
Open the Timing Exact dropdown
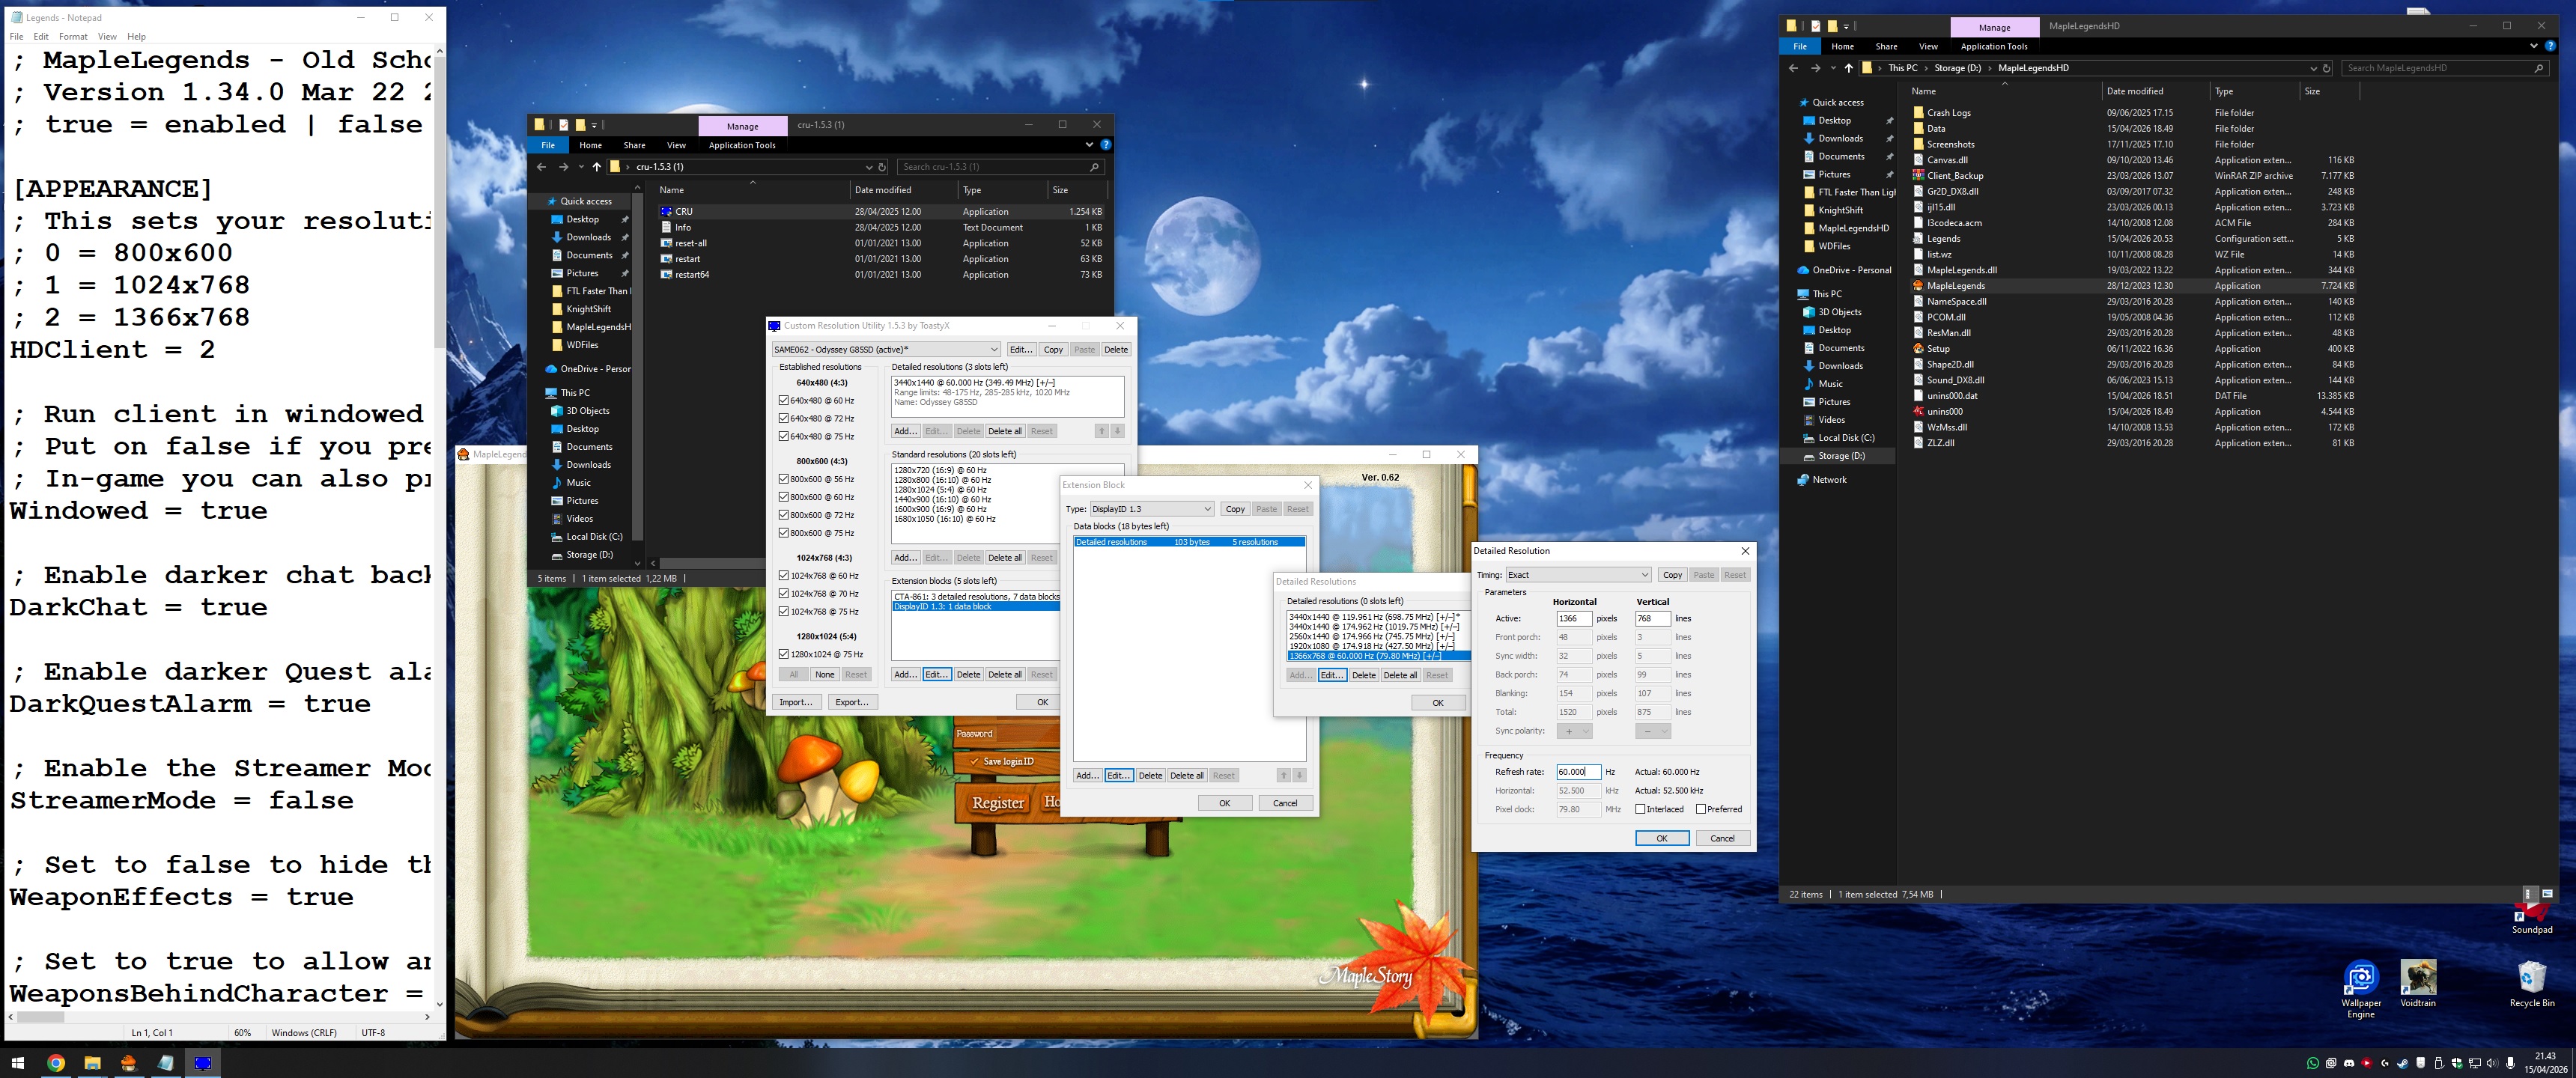(x=1578, y=575)
